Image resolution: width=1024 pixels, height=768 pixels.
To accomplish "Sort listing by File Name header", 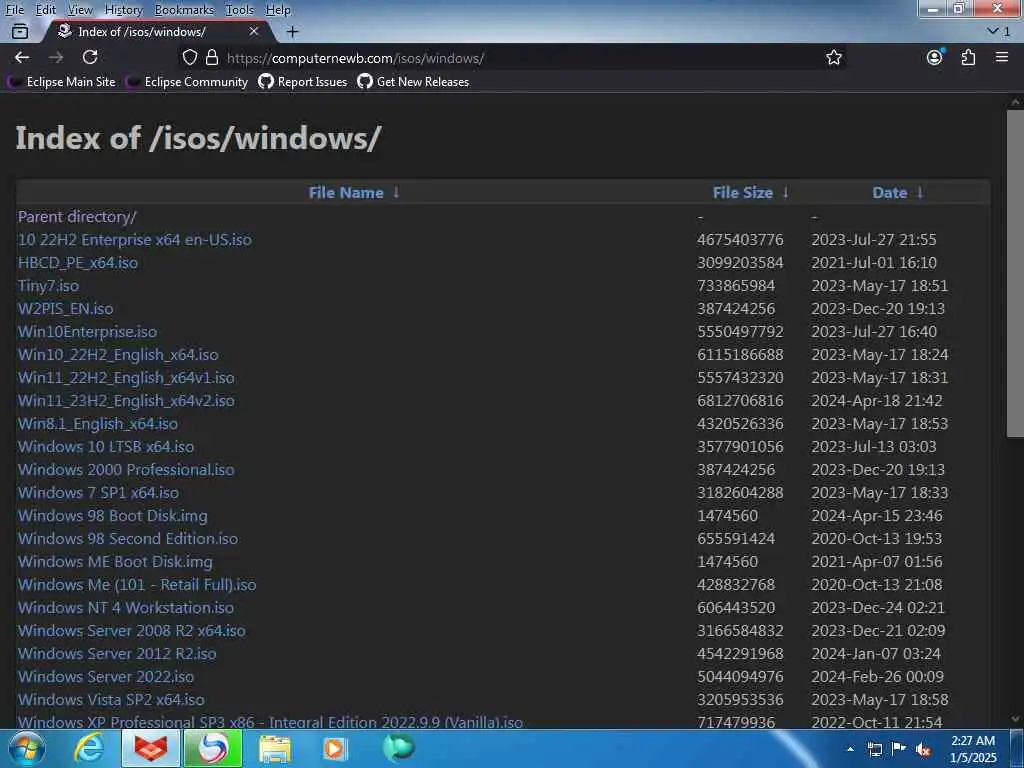I will (x=346, y=193).
